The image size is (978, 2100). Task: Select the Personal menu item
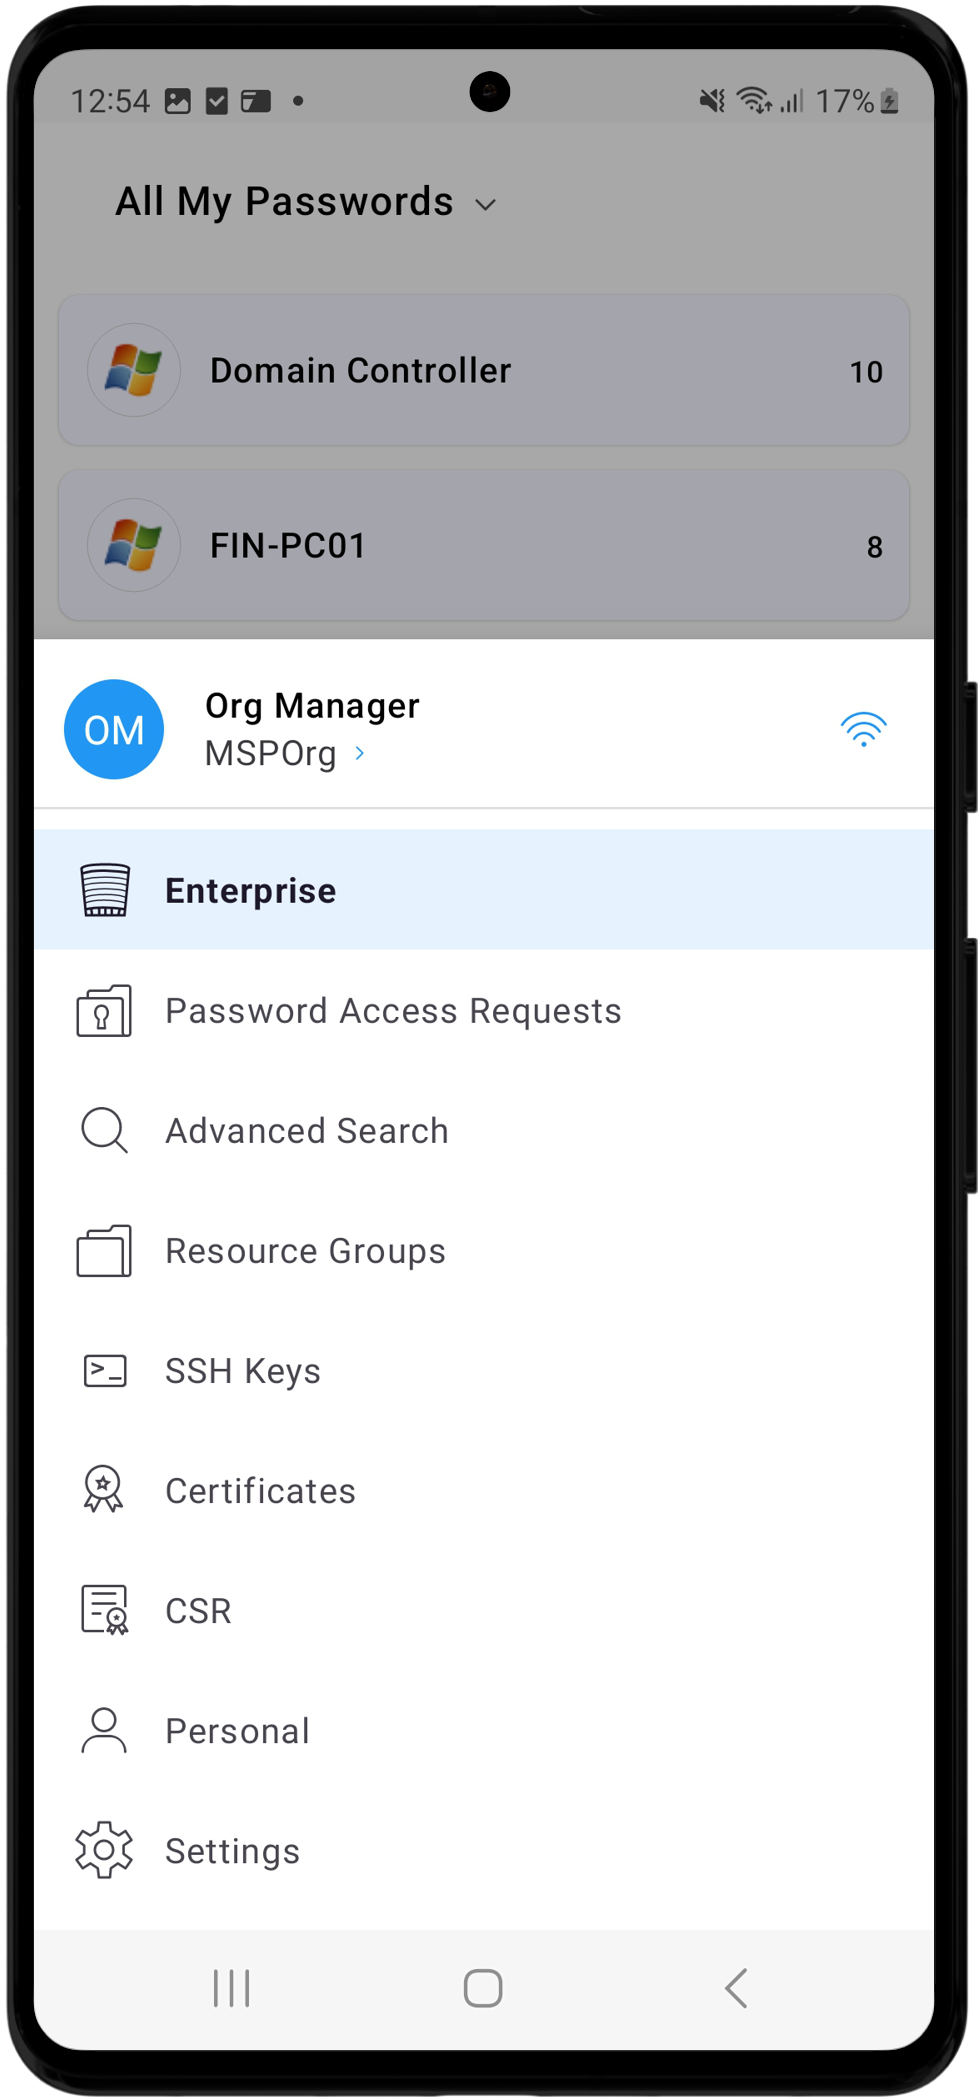click(238, 1731)
